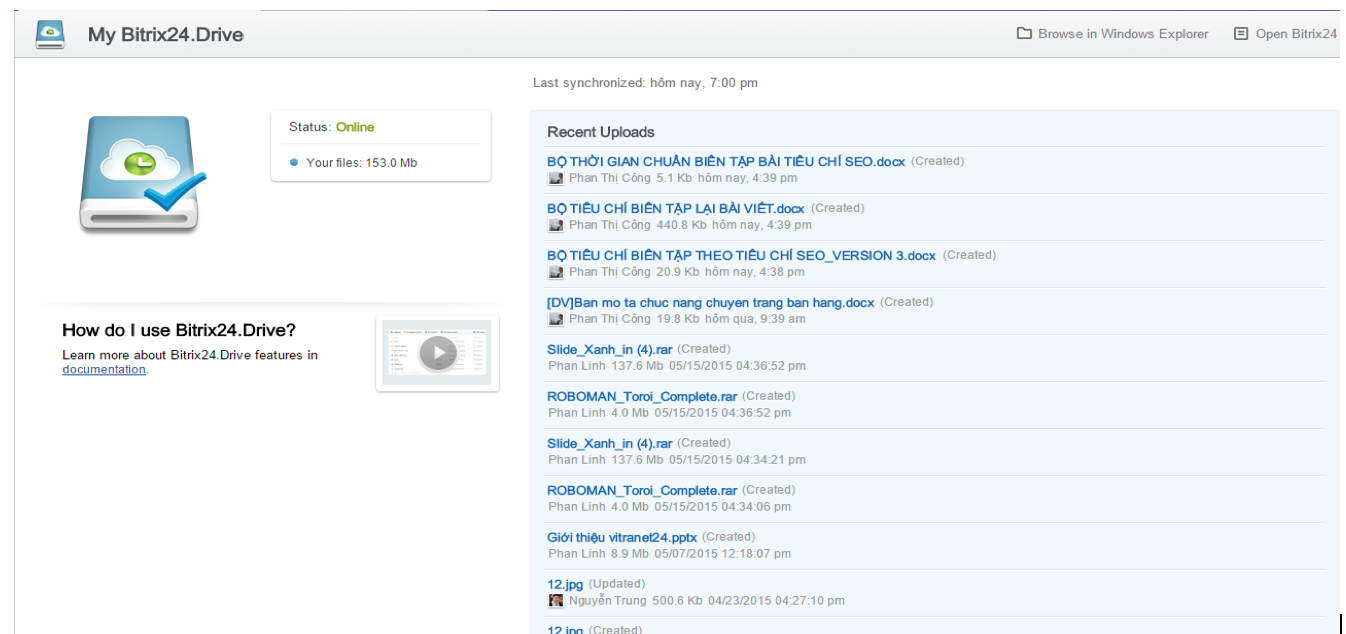The width and height of the screenshot is (1346, 634).
Task: Open Slide_Xanh_in (4).rar uploaded at 04:36:52 pm
Action: (x=610, y=349)
